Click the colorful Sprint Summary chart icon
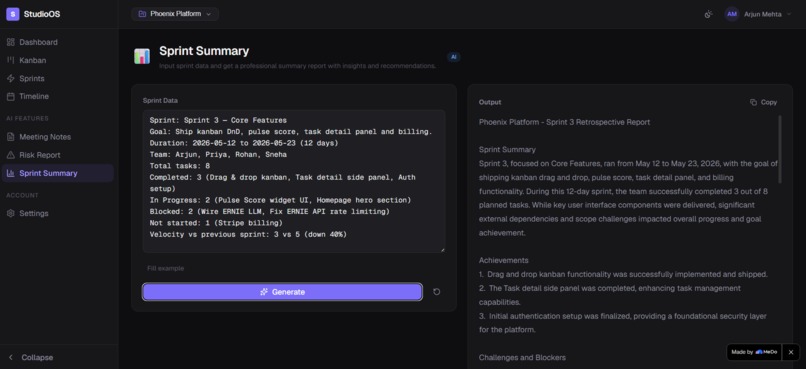 (x=142, y=56)
